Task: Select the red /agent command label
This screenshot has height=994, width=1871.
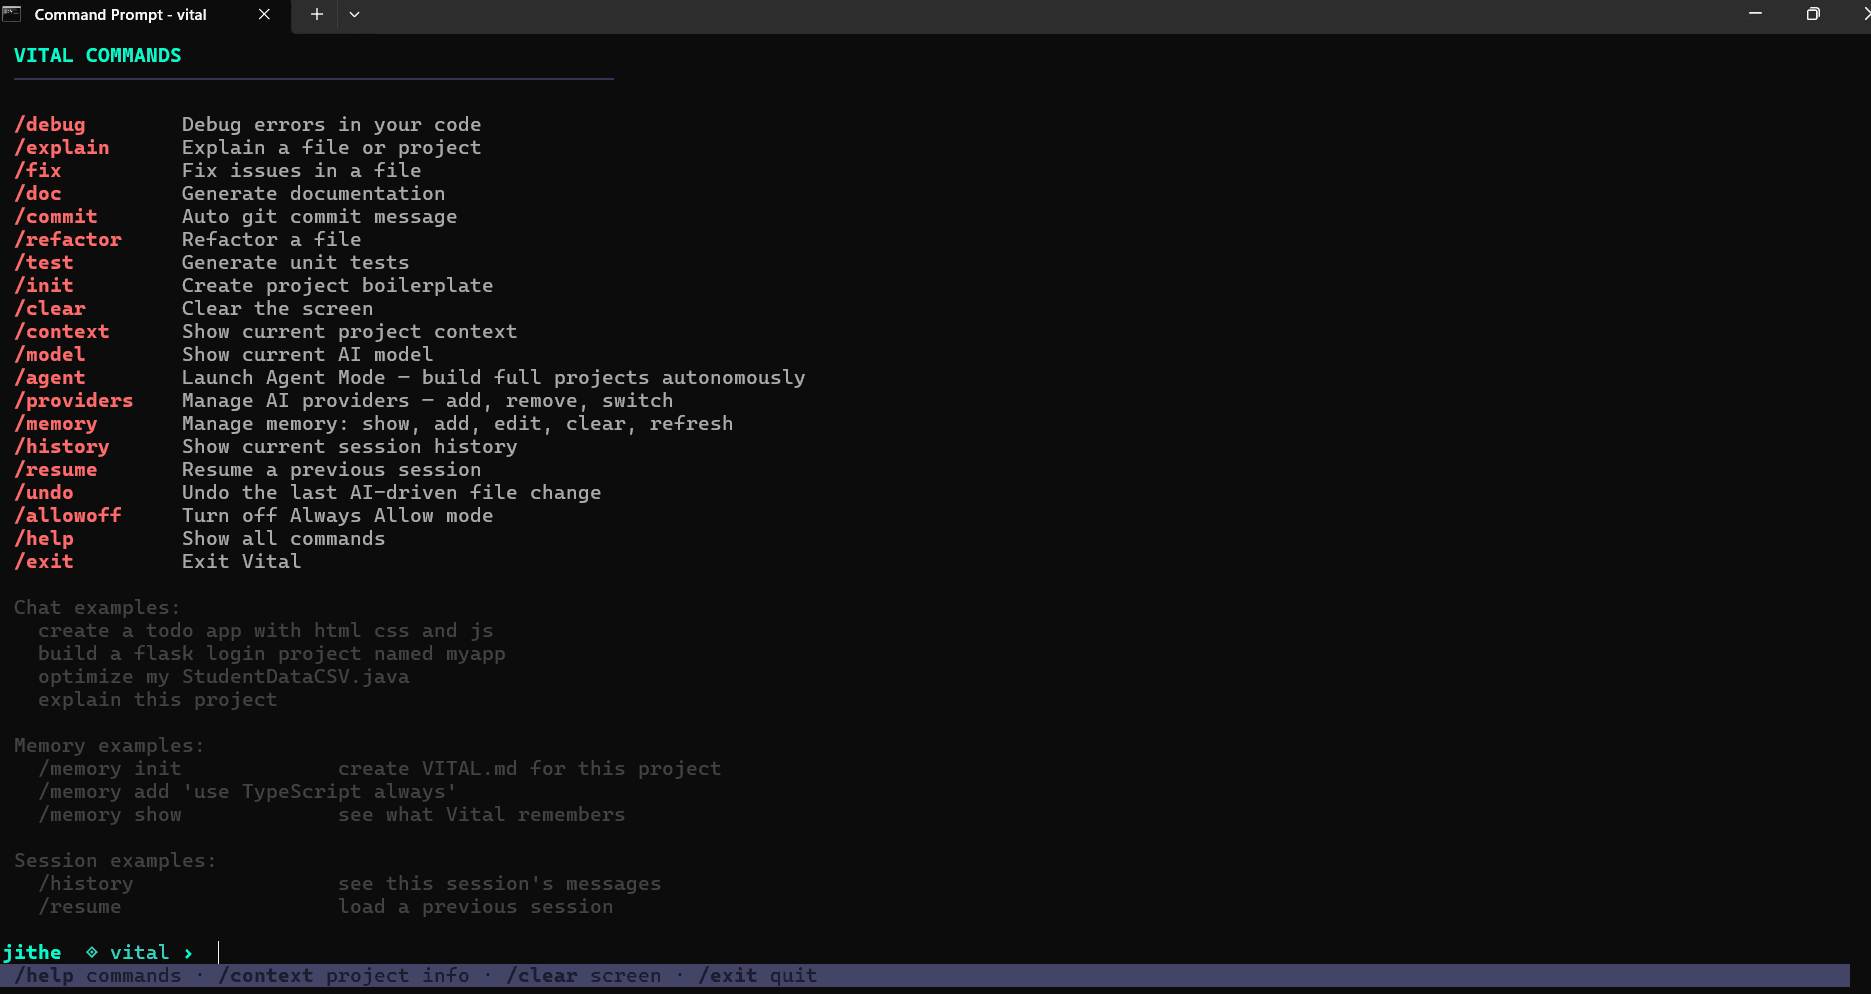Action: pyautogui.click(x=50, y=377)
